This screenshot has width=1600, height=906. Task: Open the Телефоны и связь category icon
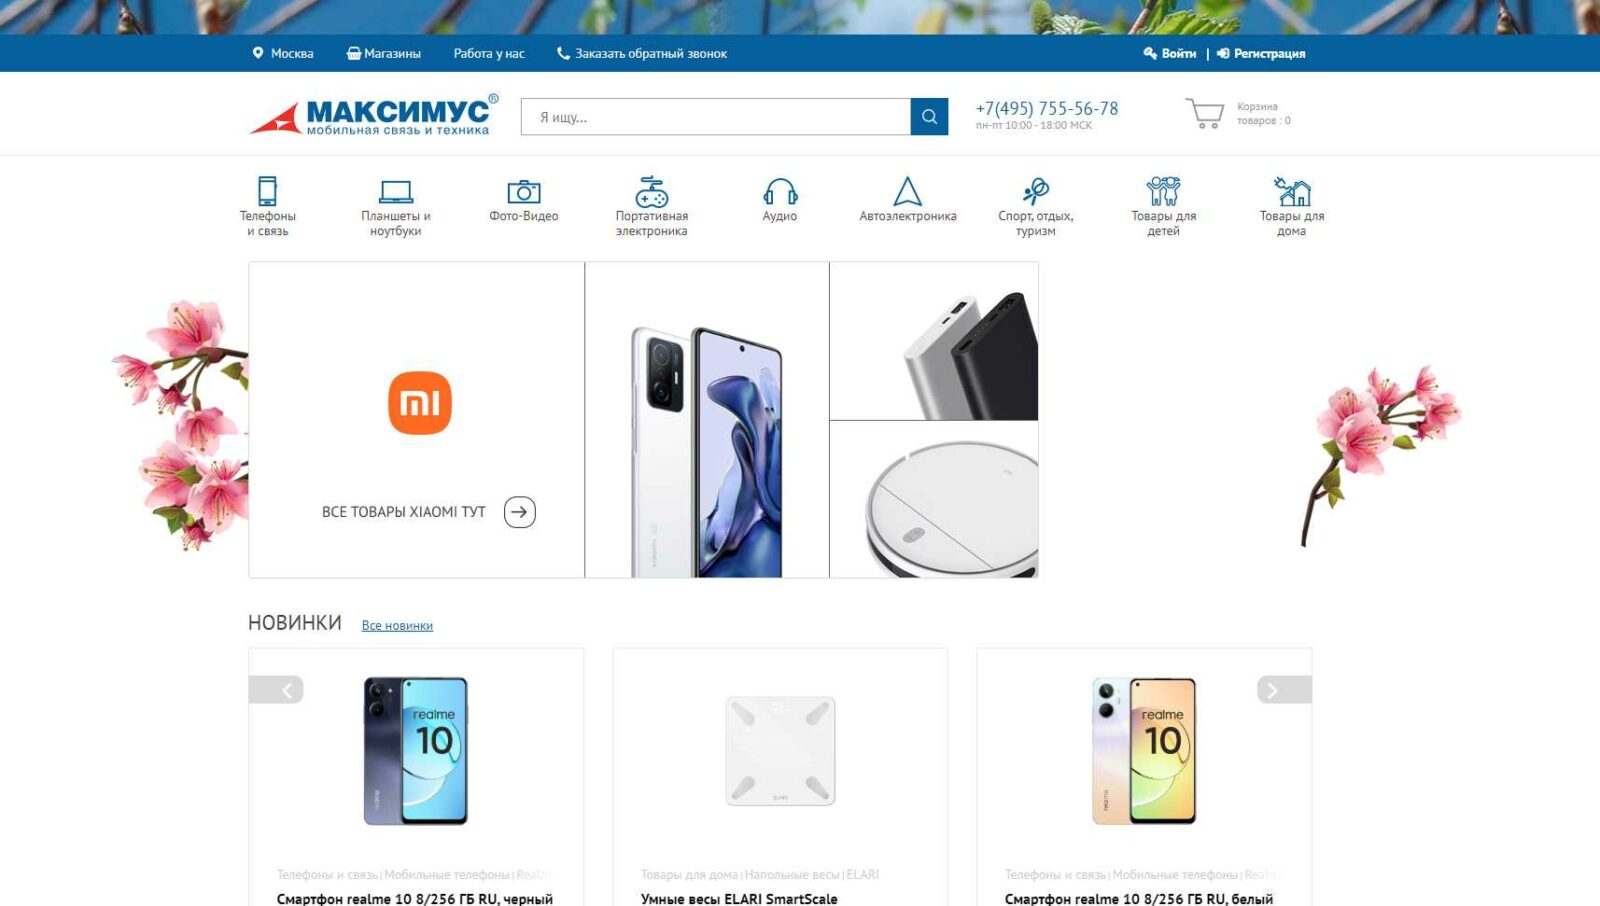point(267,191)
